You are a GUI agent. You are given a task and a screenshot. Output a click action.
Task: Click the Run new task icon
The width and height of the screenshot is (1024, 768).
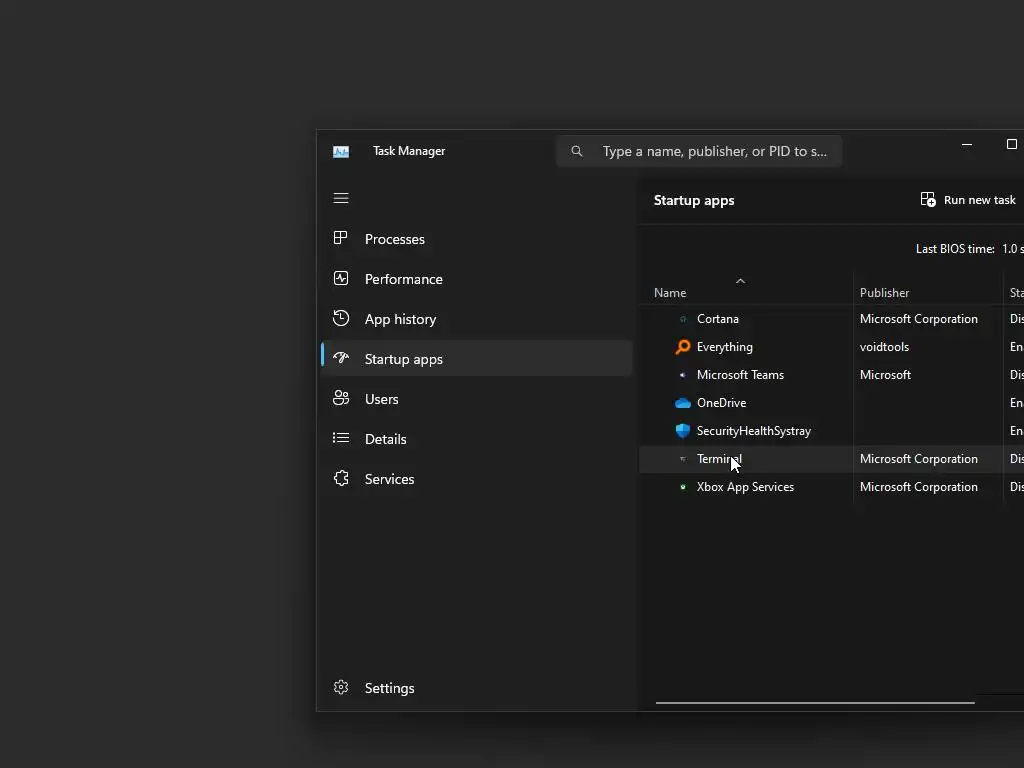coord(928,200)
